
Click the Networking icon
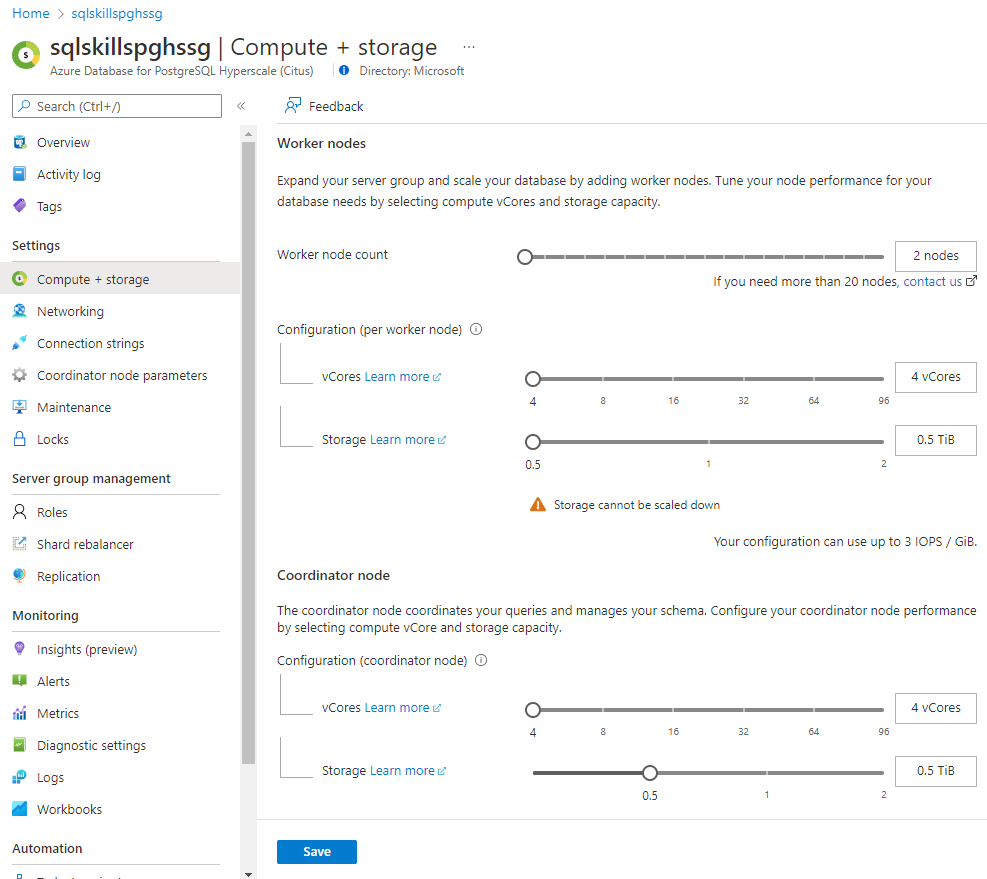click(19, 311)
